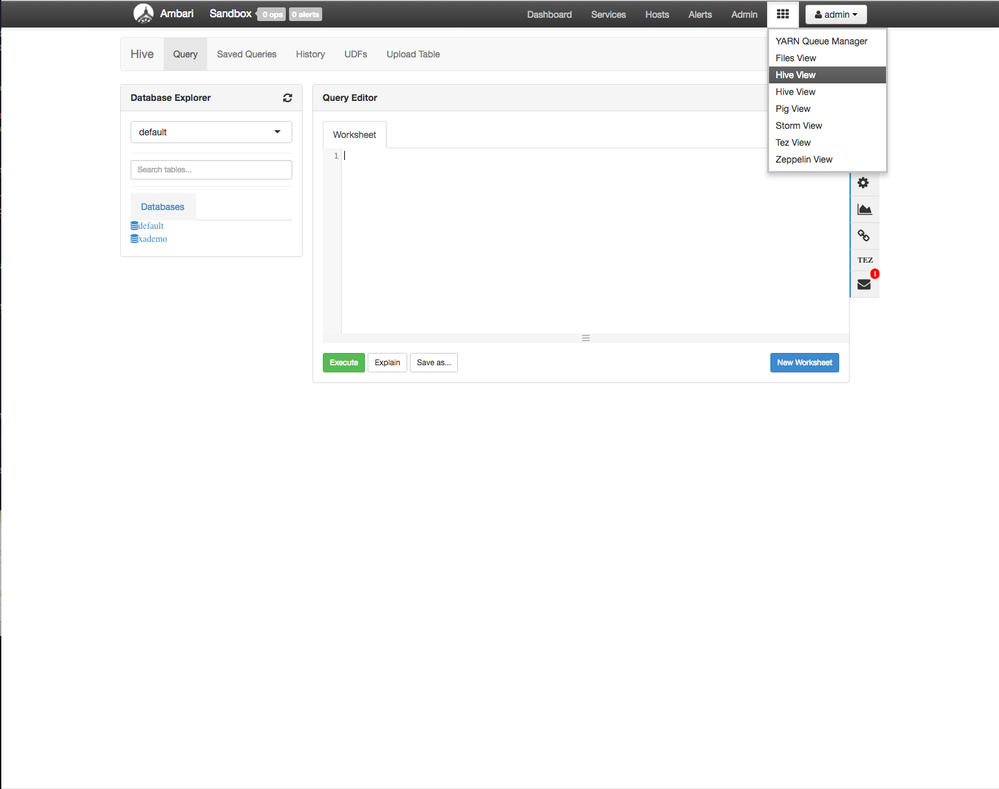The width and height of the screenshot is (999, 789).
Task: Select Files View from the menu
Action: click(x=827, y=58)
